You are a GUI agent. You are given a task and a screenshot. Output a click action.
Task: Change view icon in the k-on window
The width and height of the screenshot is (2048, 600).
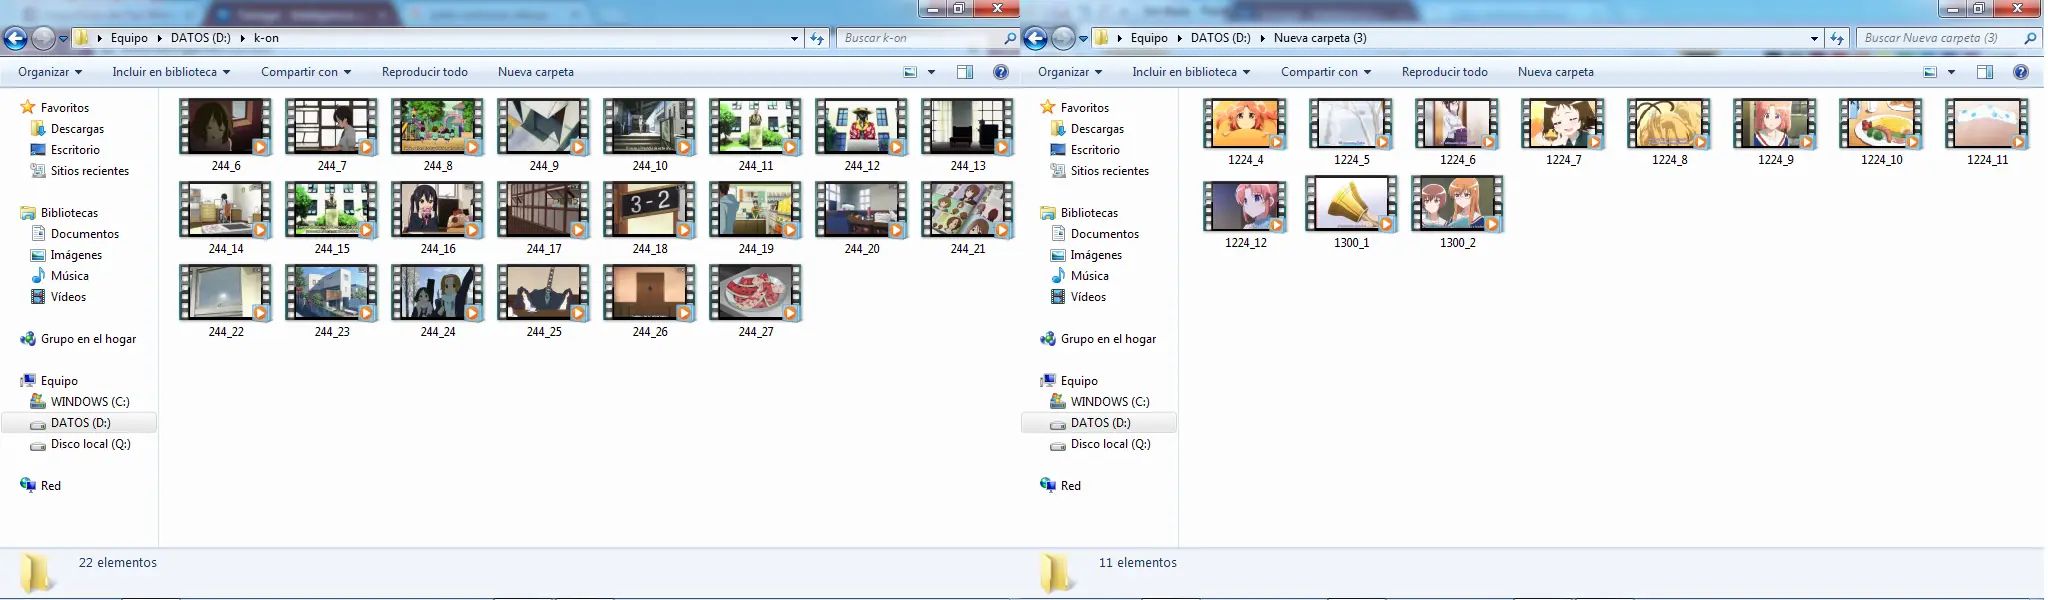tap(910, 72)
